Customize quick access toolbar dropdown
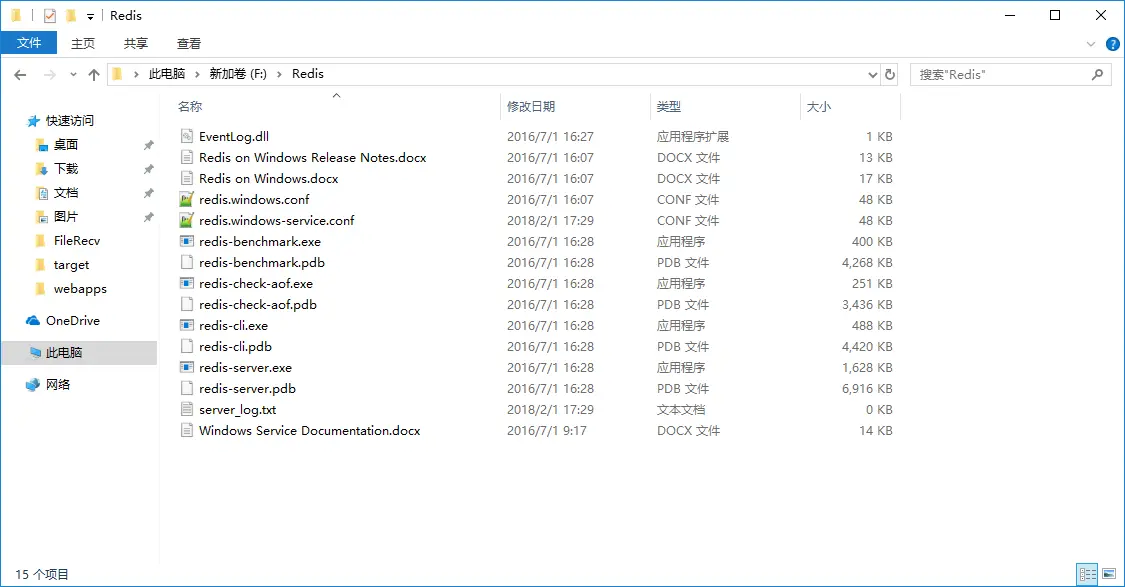Viewport: 1125px width, 587px height. pyautogui.click(x=90, y=16)
